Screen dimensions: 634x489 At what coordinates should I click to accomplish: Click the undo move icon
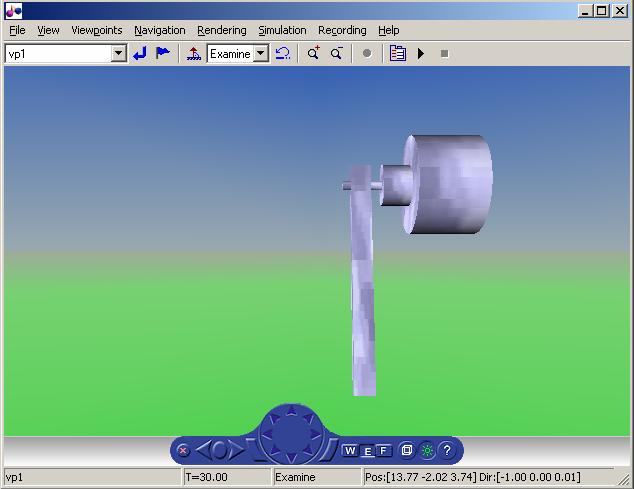click(283, 53)
